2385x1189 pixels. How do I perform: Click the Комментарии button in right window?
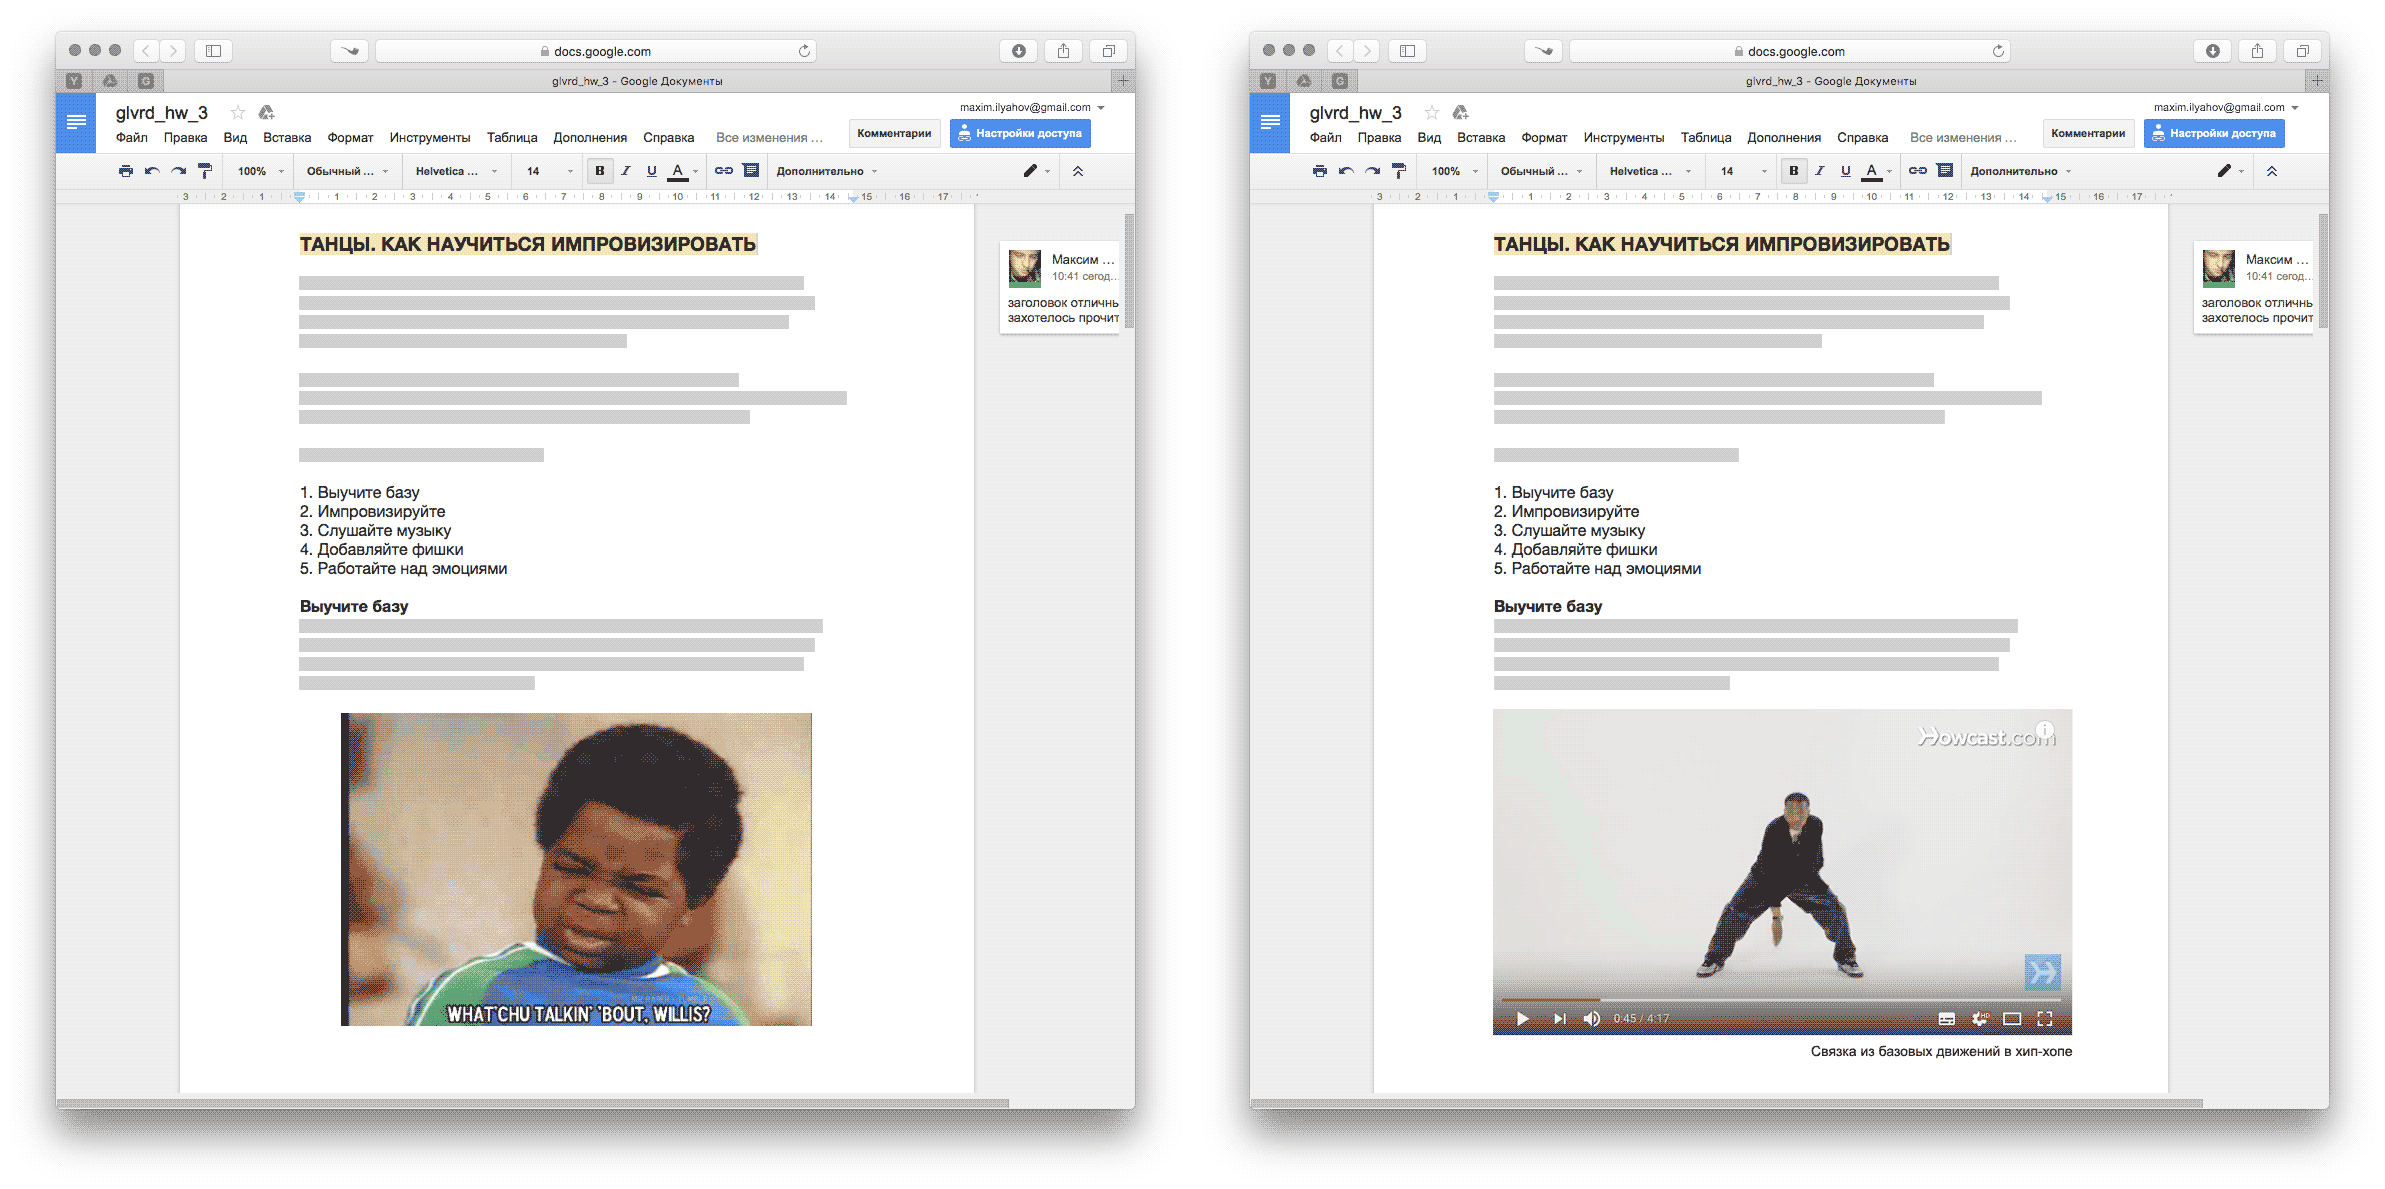click(2088, 133)
